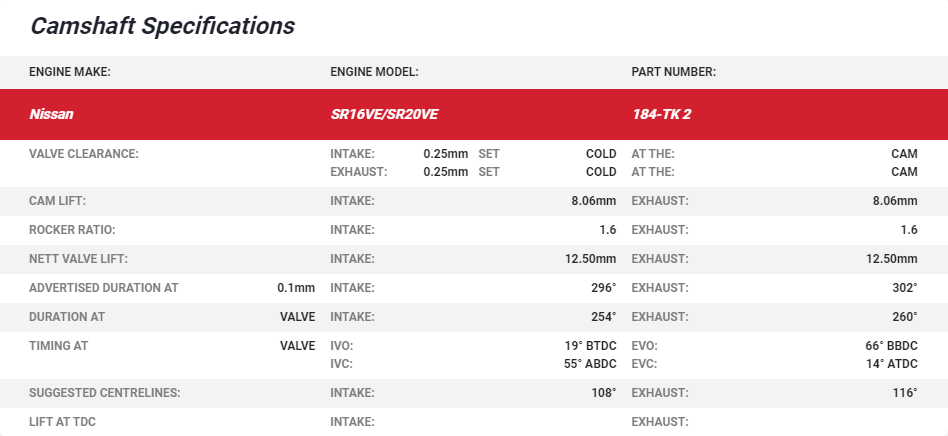Viewport: 948px width, 436px height.
Task: Click the 14° ATDC EVC timing value
Action: pos(891,364)
